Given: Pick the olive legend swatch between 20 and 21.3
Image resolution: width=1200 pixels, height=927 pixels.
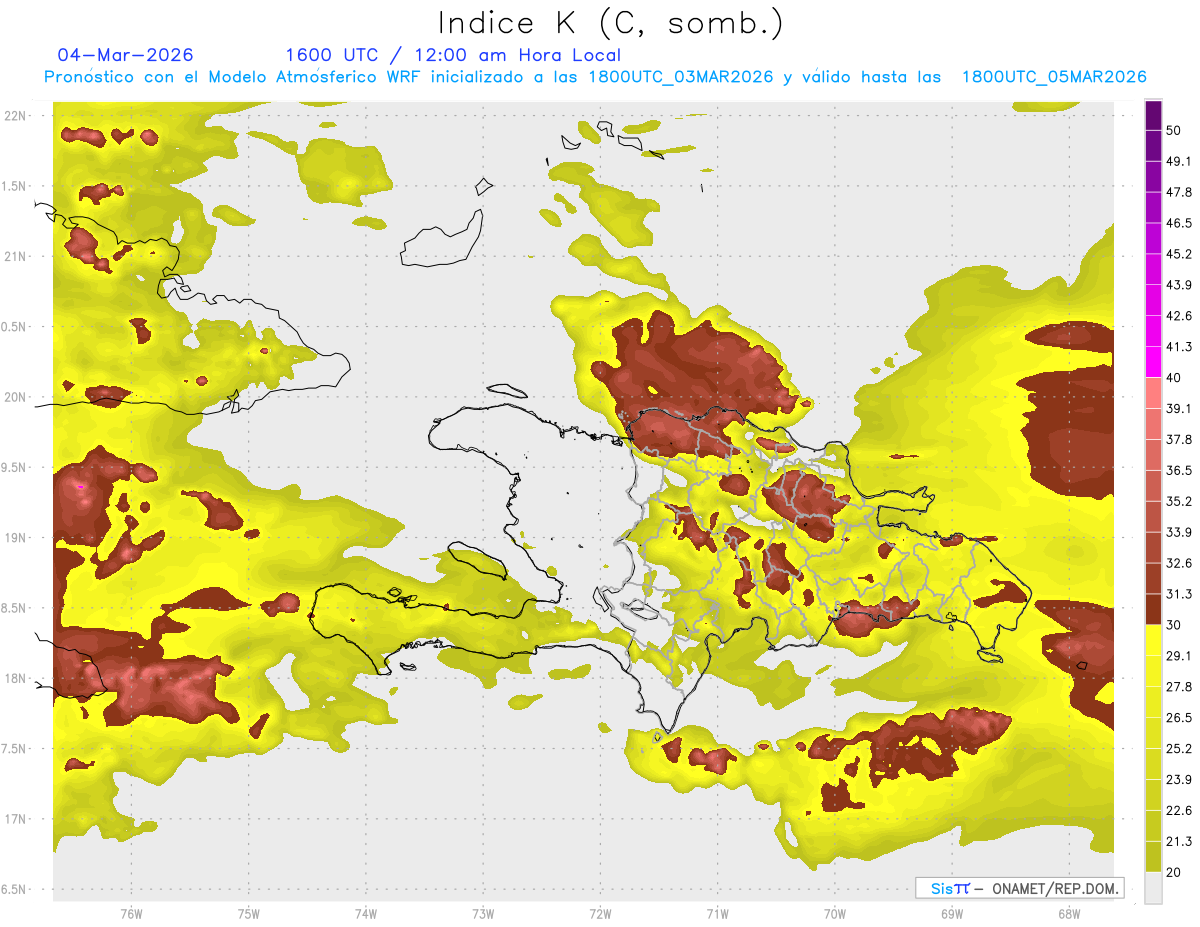Looking at the screenshot, I should 1154,856.
